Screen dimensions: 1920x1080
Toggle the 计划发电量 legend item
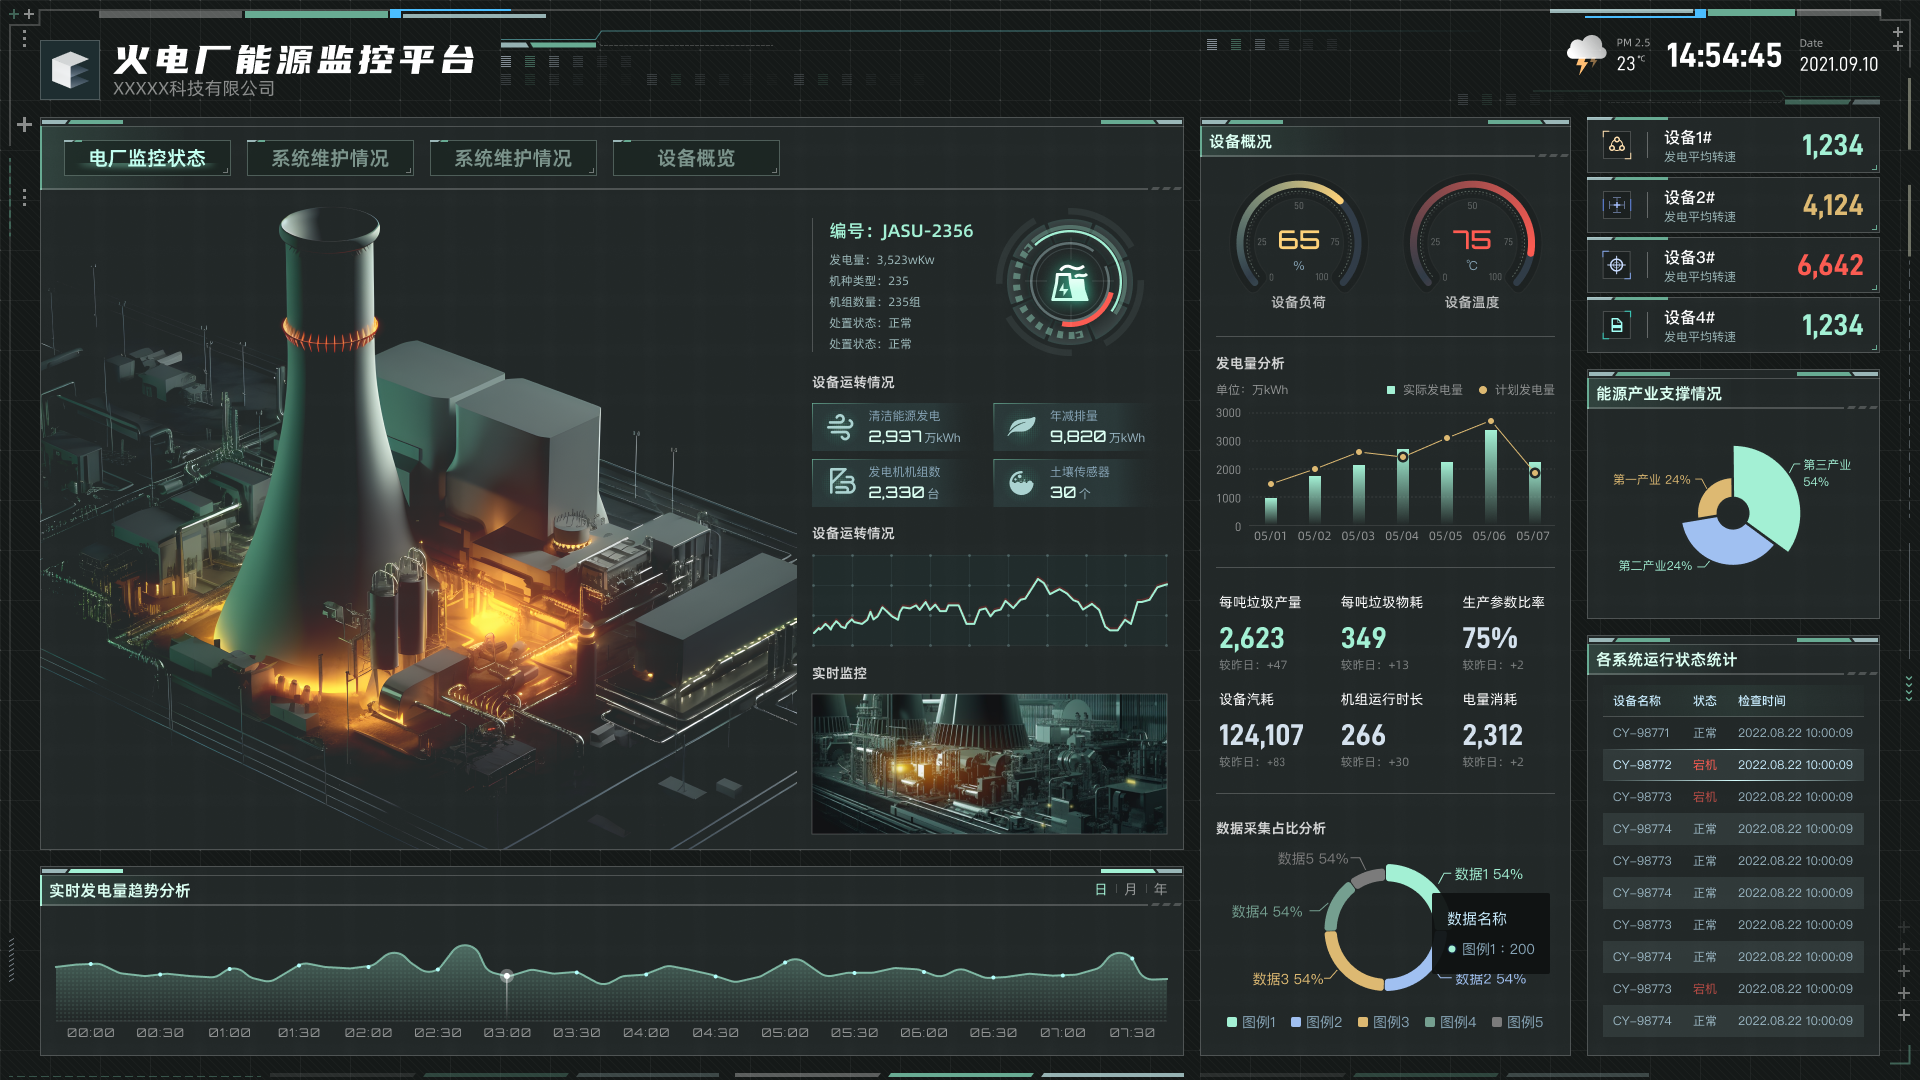pos(1517,390)
